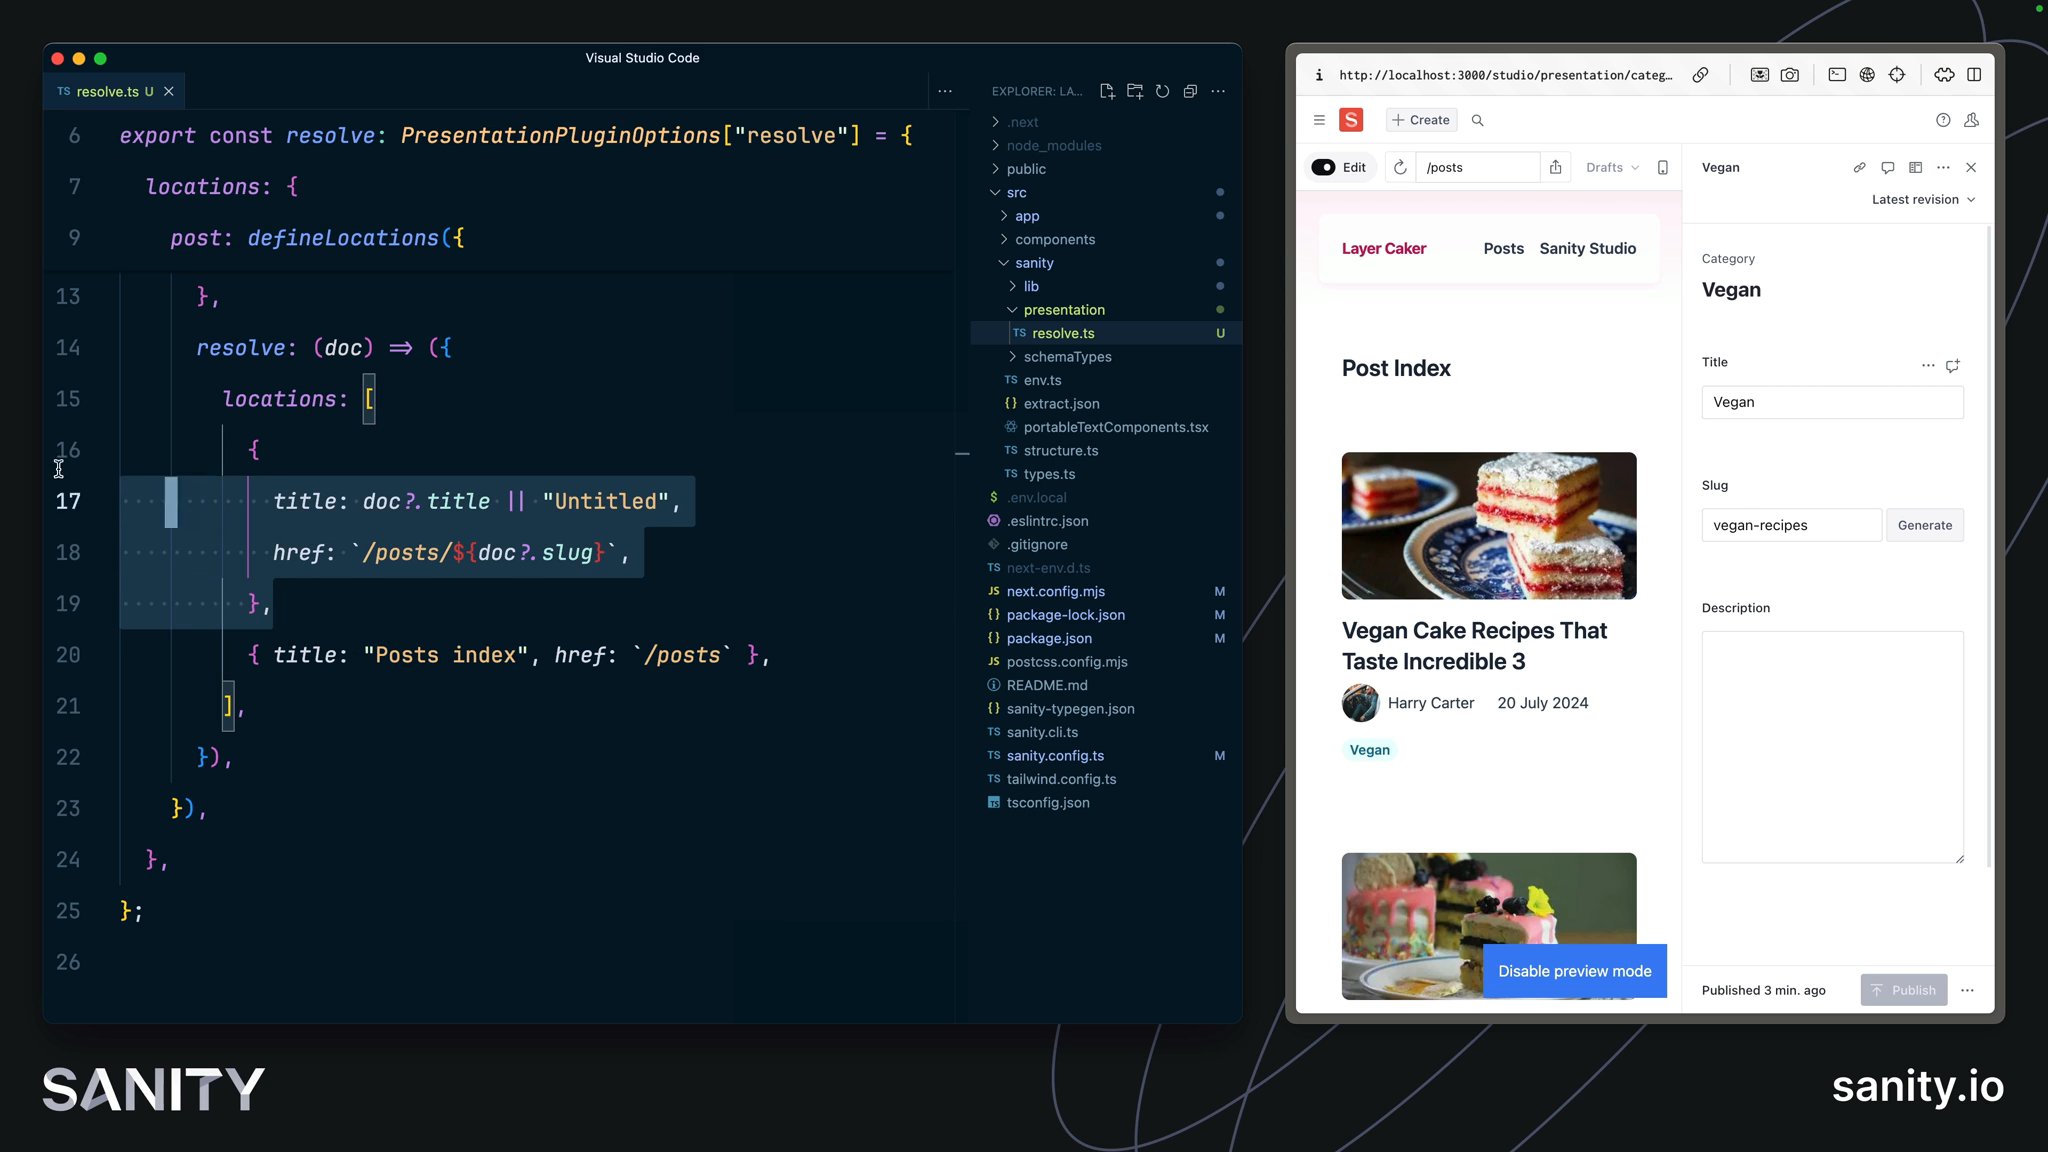Click the Create button in Studio
The width and height of the screenshot is (2048, 1152).
click(1421, 120)
